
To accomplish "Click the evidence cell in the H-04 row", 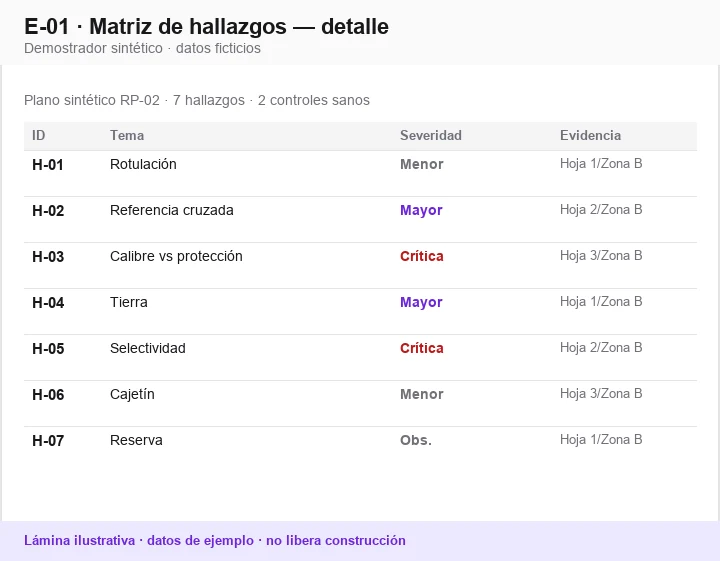I will 601,302.
